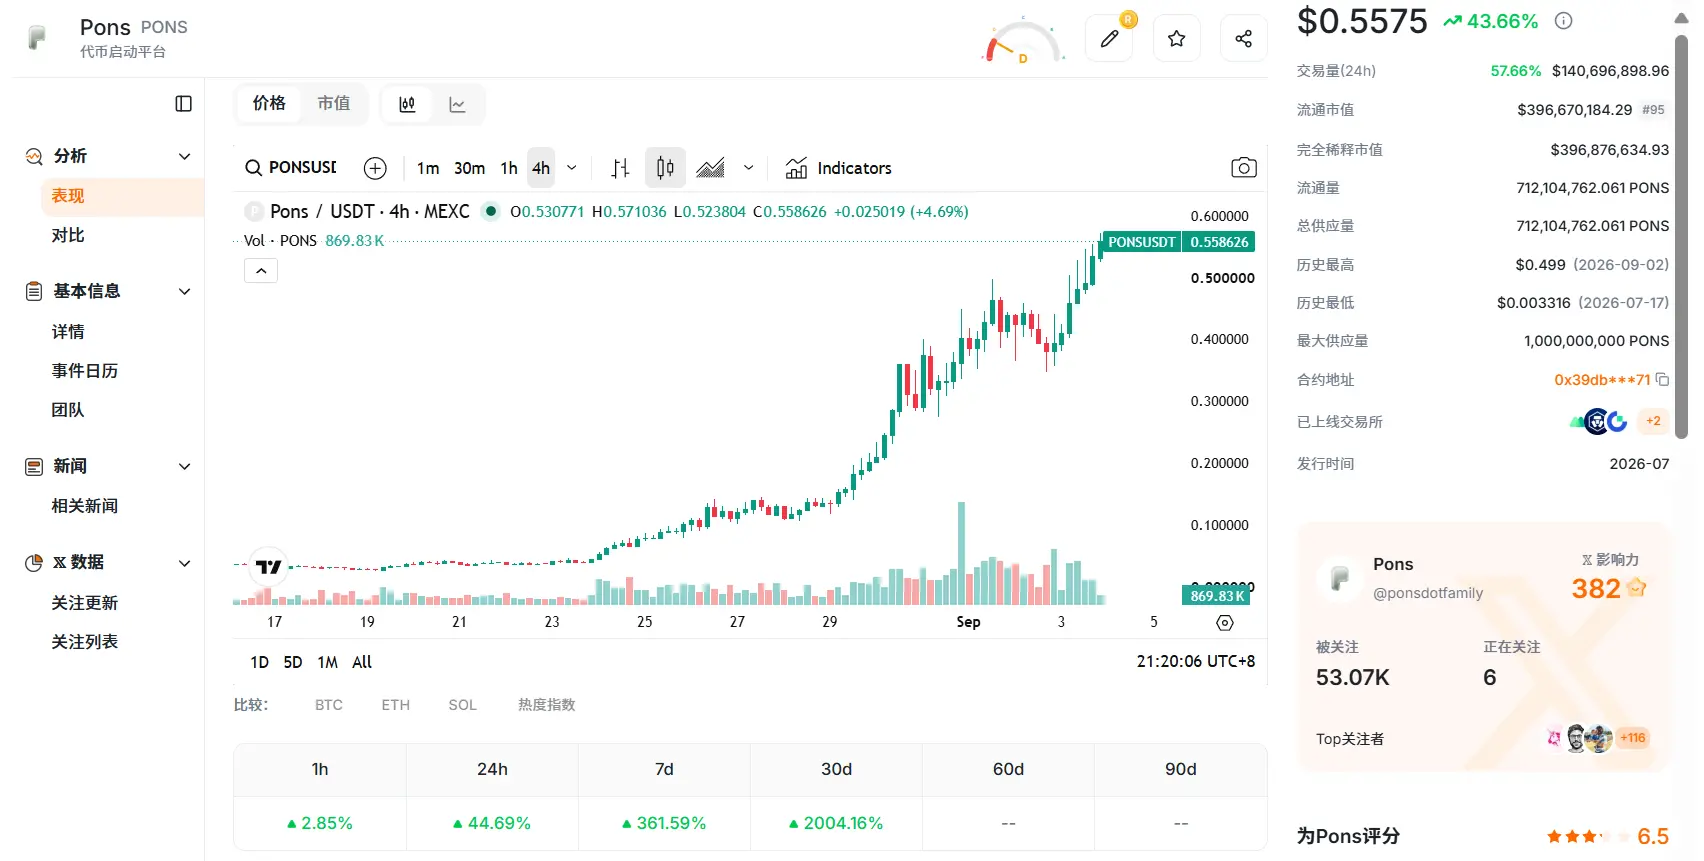Image resolution: width=1704 pixels, height=861 pixels.
Task: Click the X 影响力 score 382
Action: [1596, 589]
